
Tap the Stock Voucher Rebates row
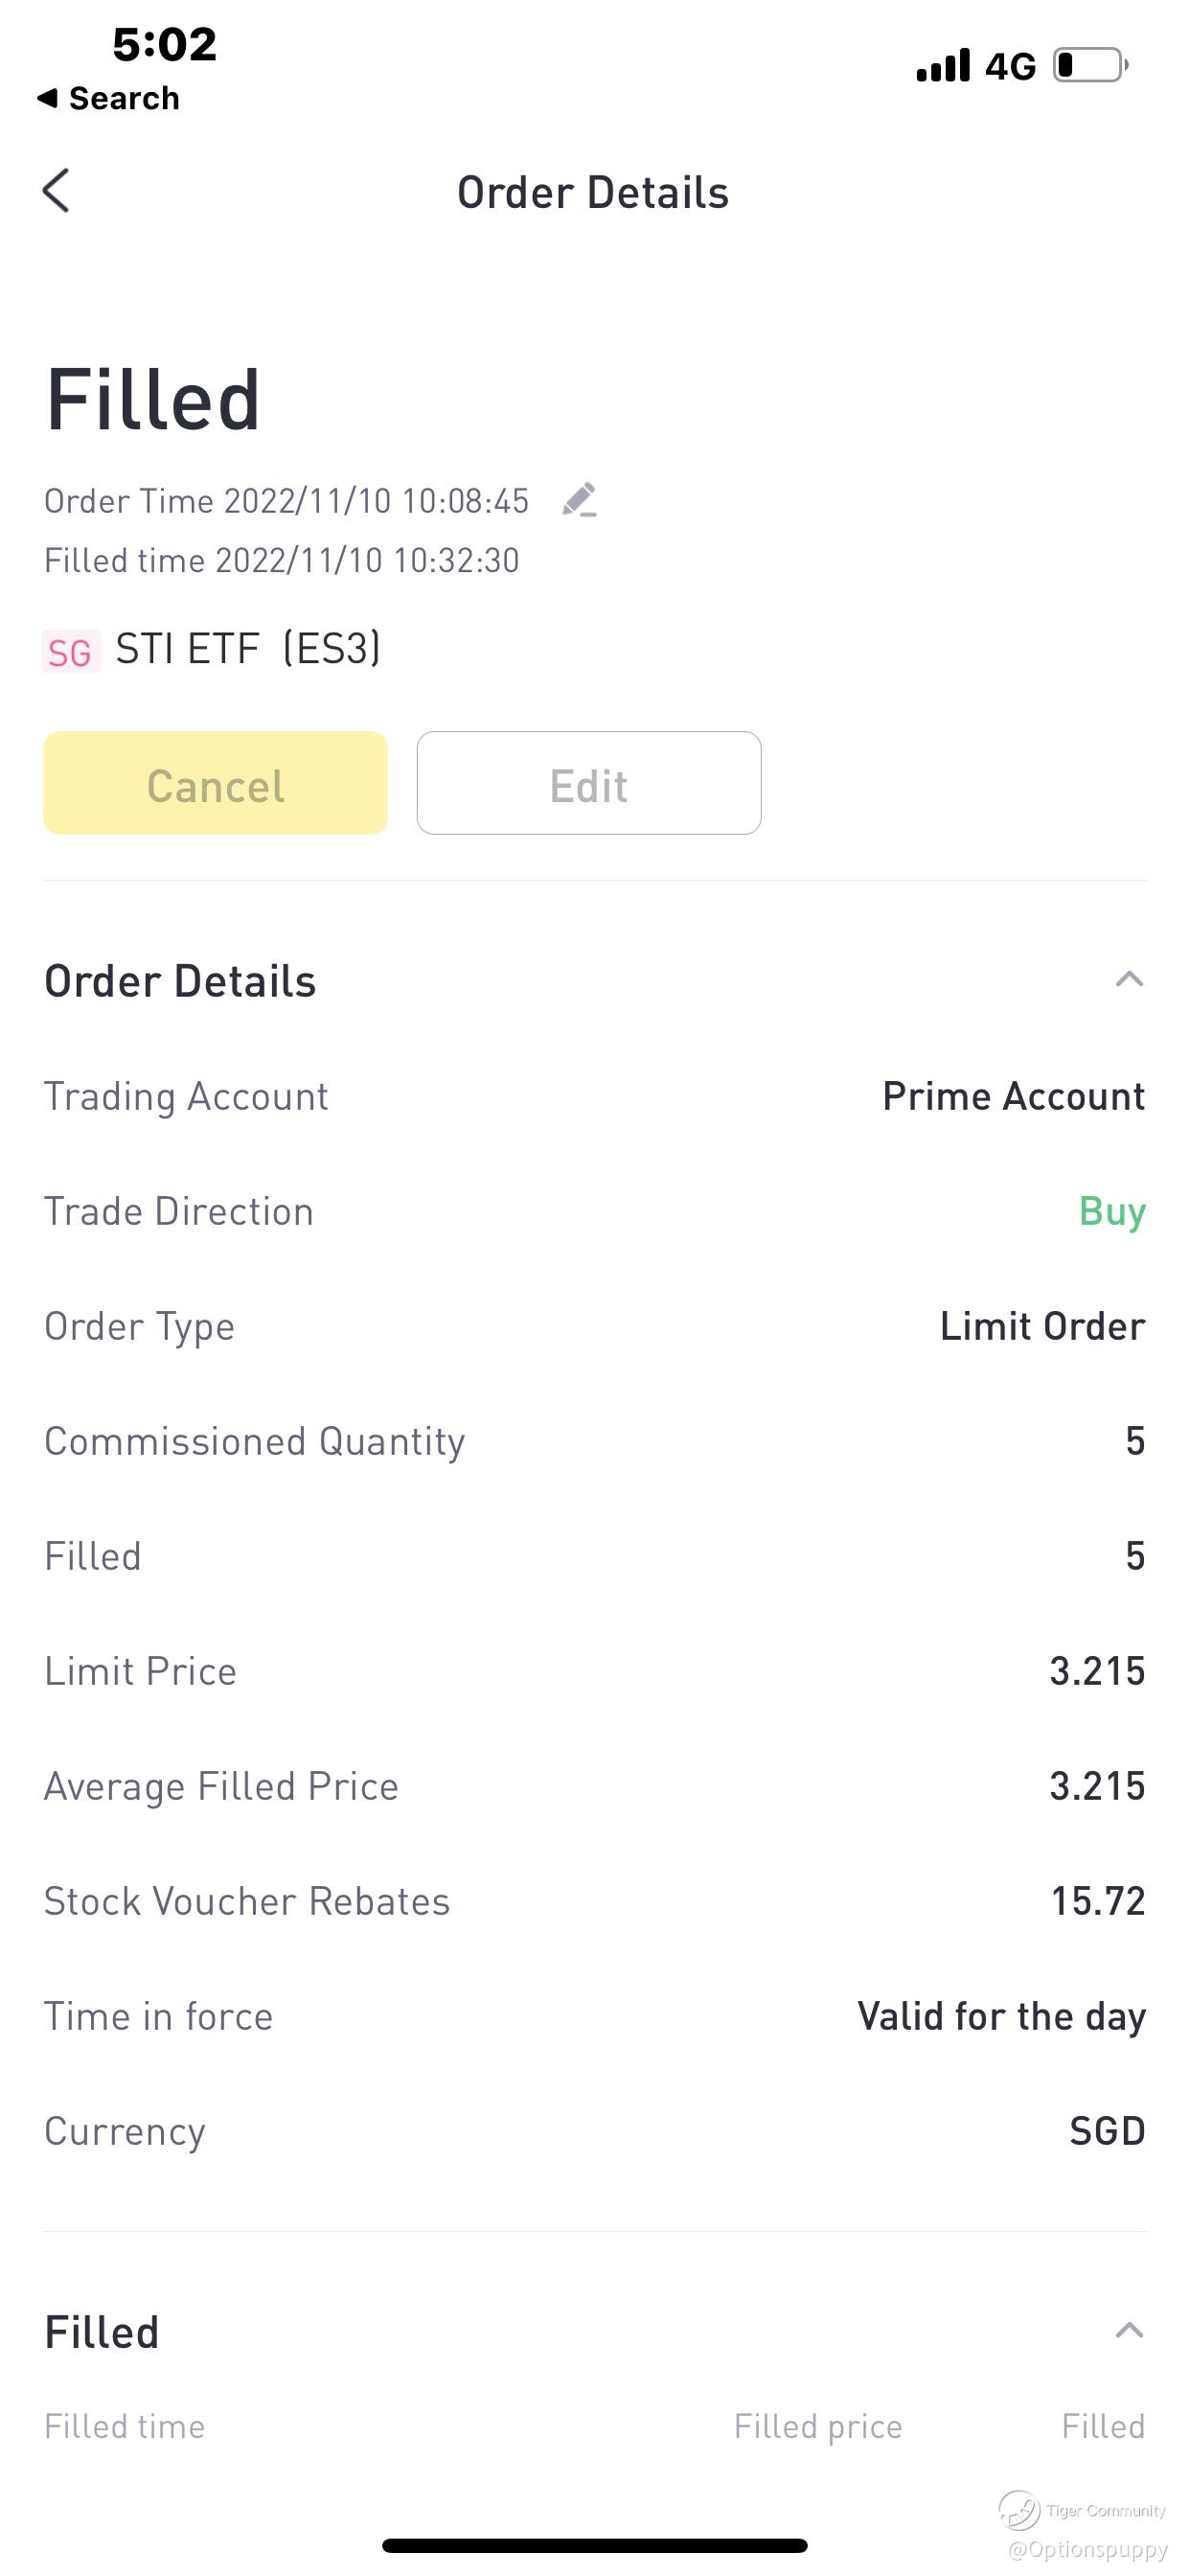594,1901
